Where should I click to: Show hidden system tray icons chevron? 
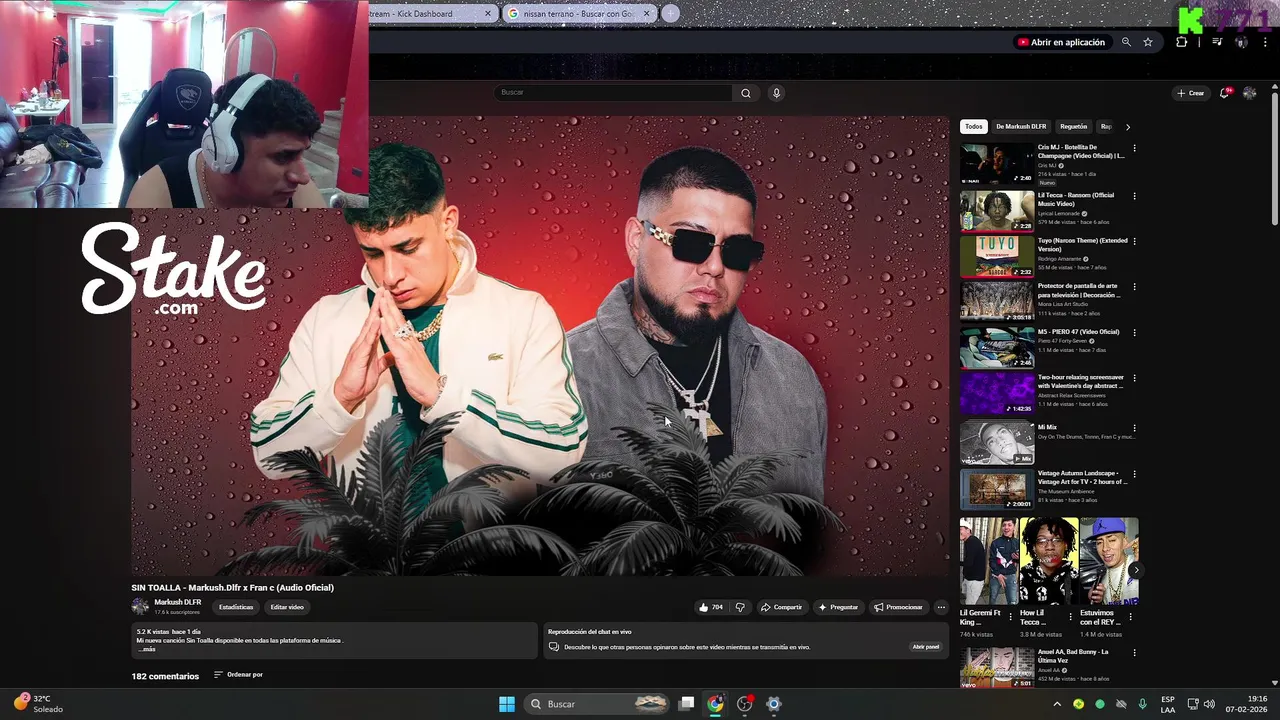pyautogui.click(x=1057, y=704)
